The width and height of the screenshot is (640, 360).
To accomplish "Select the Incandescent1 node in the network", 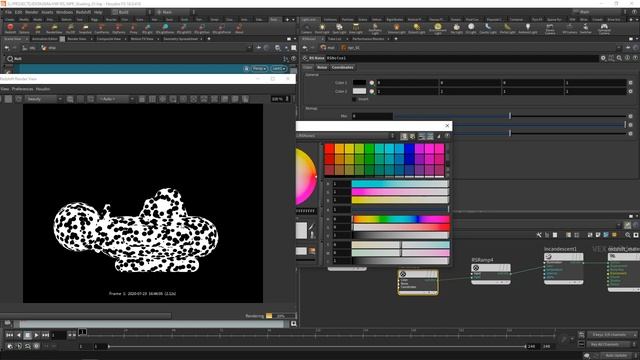I will click(563, 269).
